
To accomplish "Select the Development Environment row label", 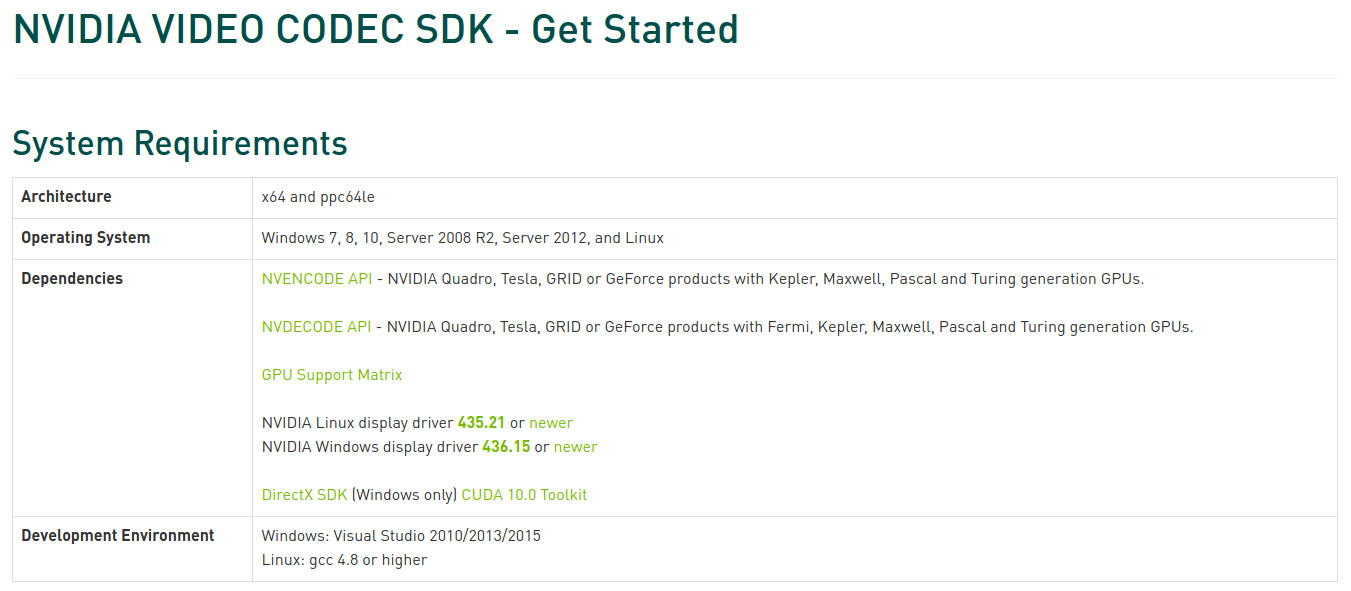I will pyautogui.click(x=118, y=536).
